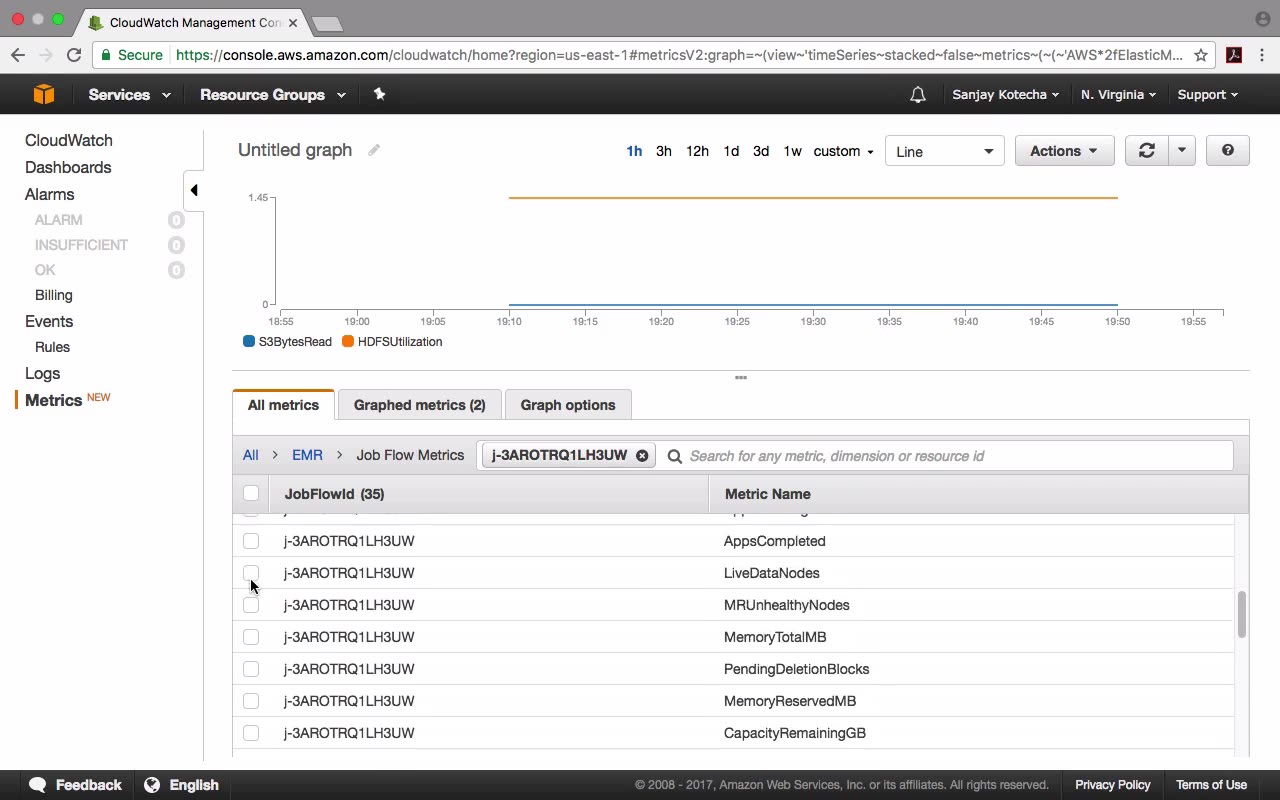This screenshot has width=1280, height=800.
Task: Switch to the Graphed metrics tab
Action: tap(419, 405)
